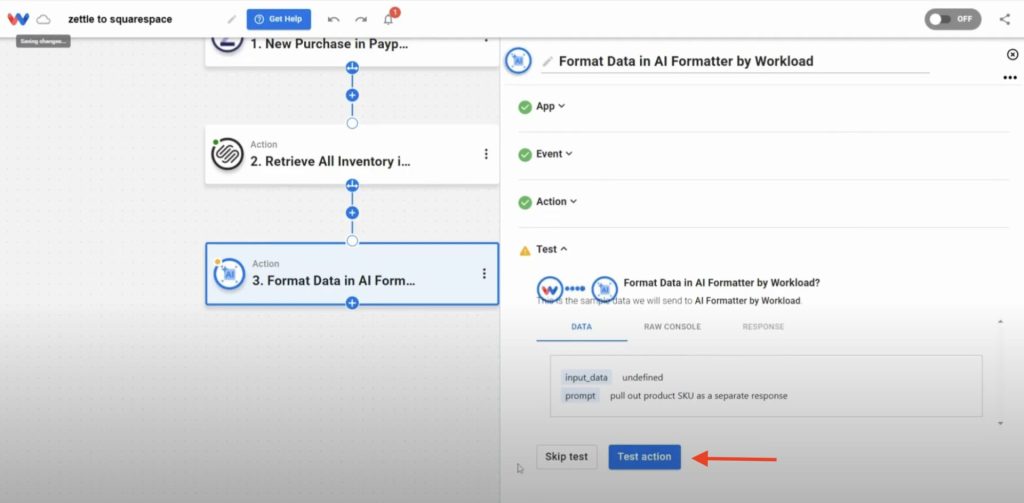The height and width of the screenshot is (503, 1024).
Task: Open Get Help
Action: click(279, 19)
